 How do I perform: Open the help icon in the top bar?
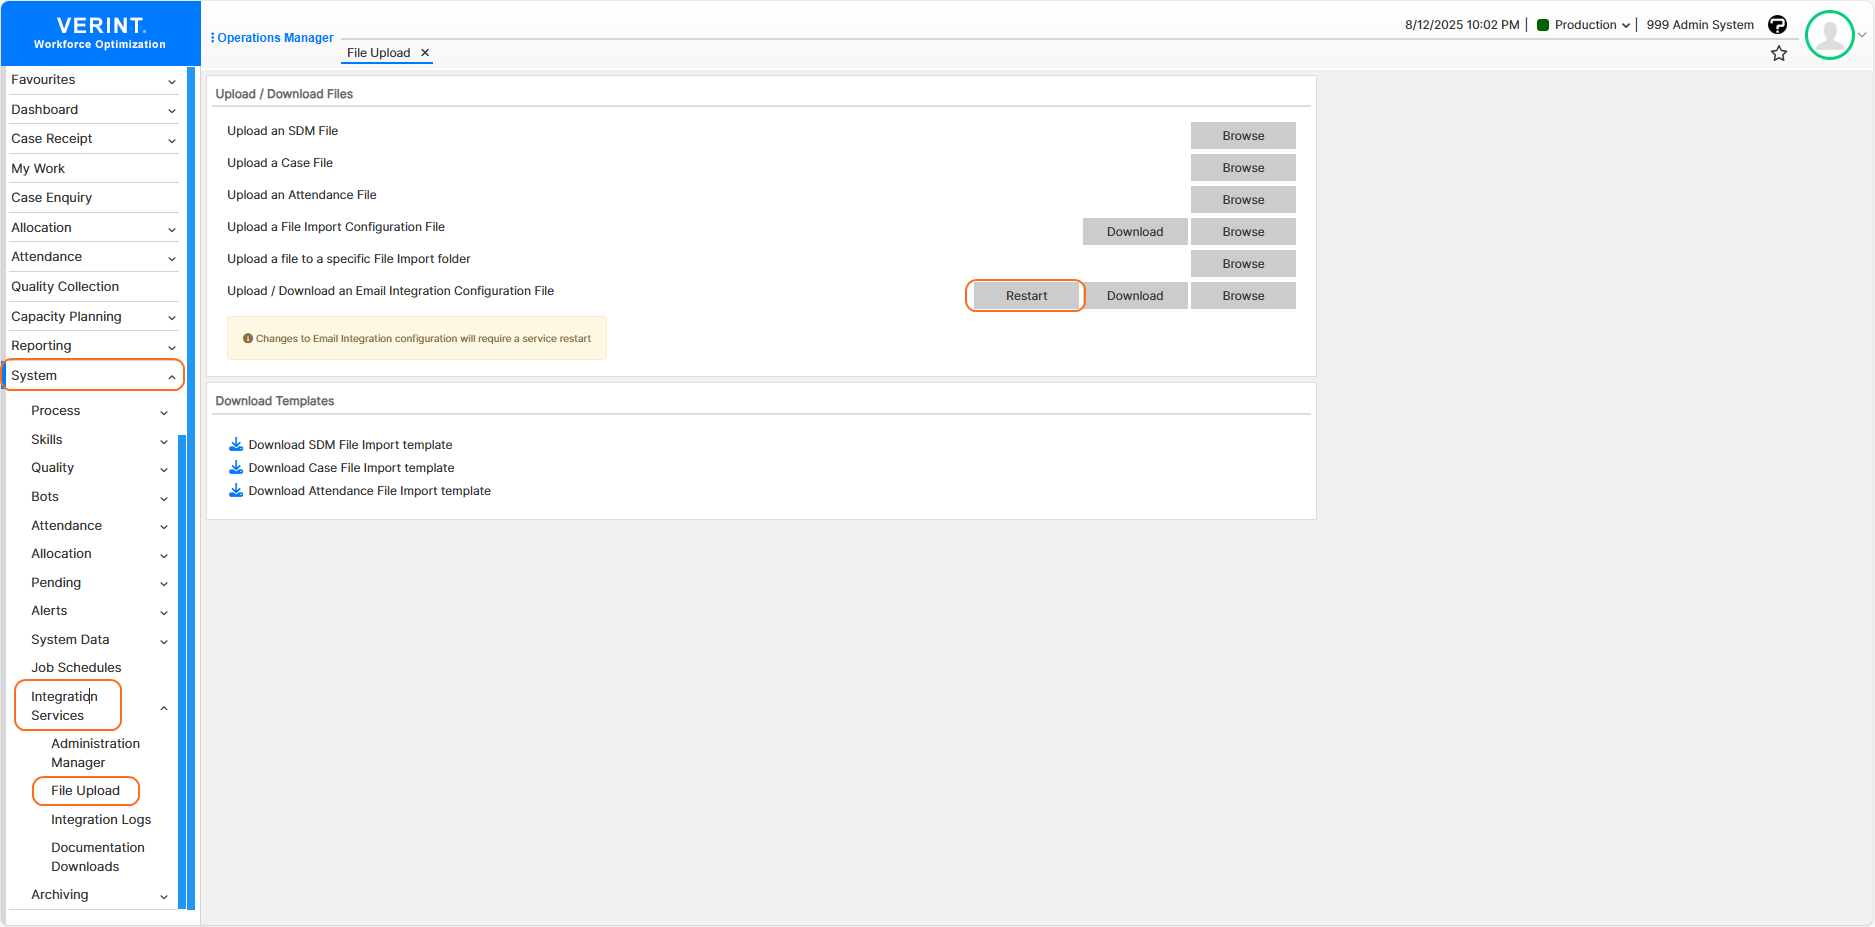pyautogui.click(x=1778, y=25)
